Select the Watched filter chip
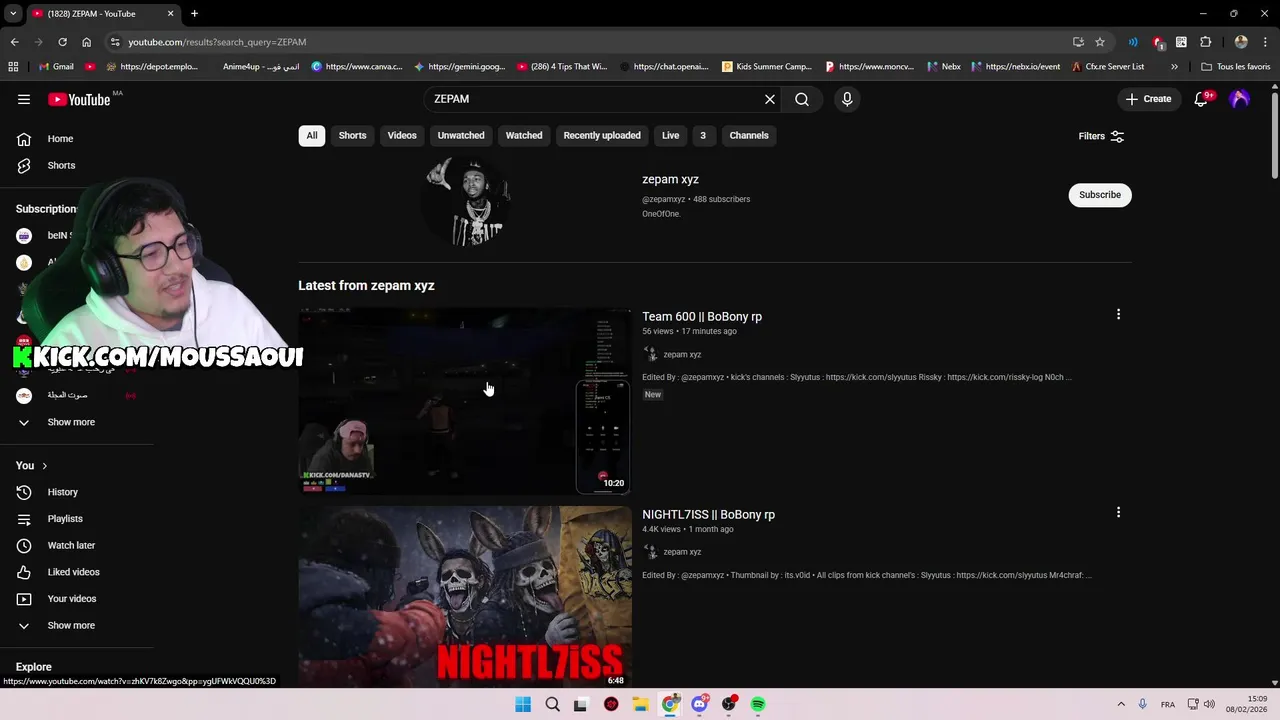Image resolution: width=1280 pixels, height=720 pixels. pyautogui.click(x=524, y=136)
